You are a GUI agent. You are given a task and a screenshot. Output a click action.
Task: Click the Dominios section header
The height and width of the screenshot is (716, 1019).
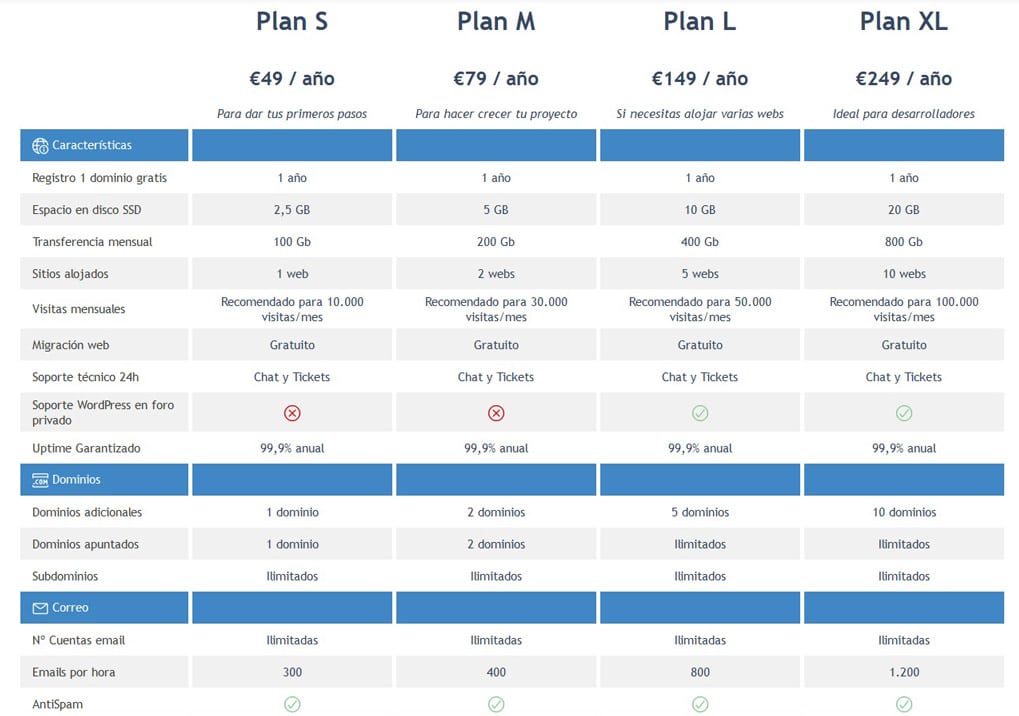pos(104,480)
